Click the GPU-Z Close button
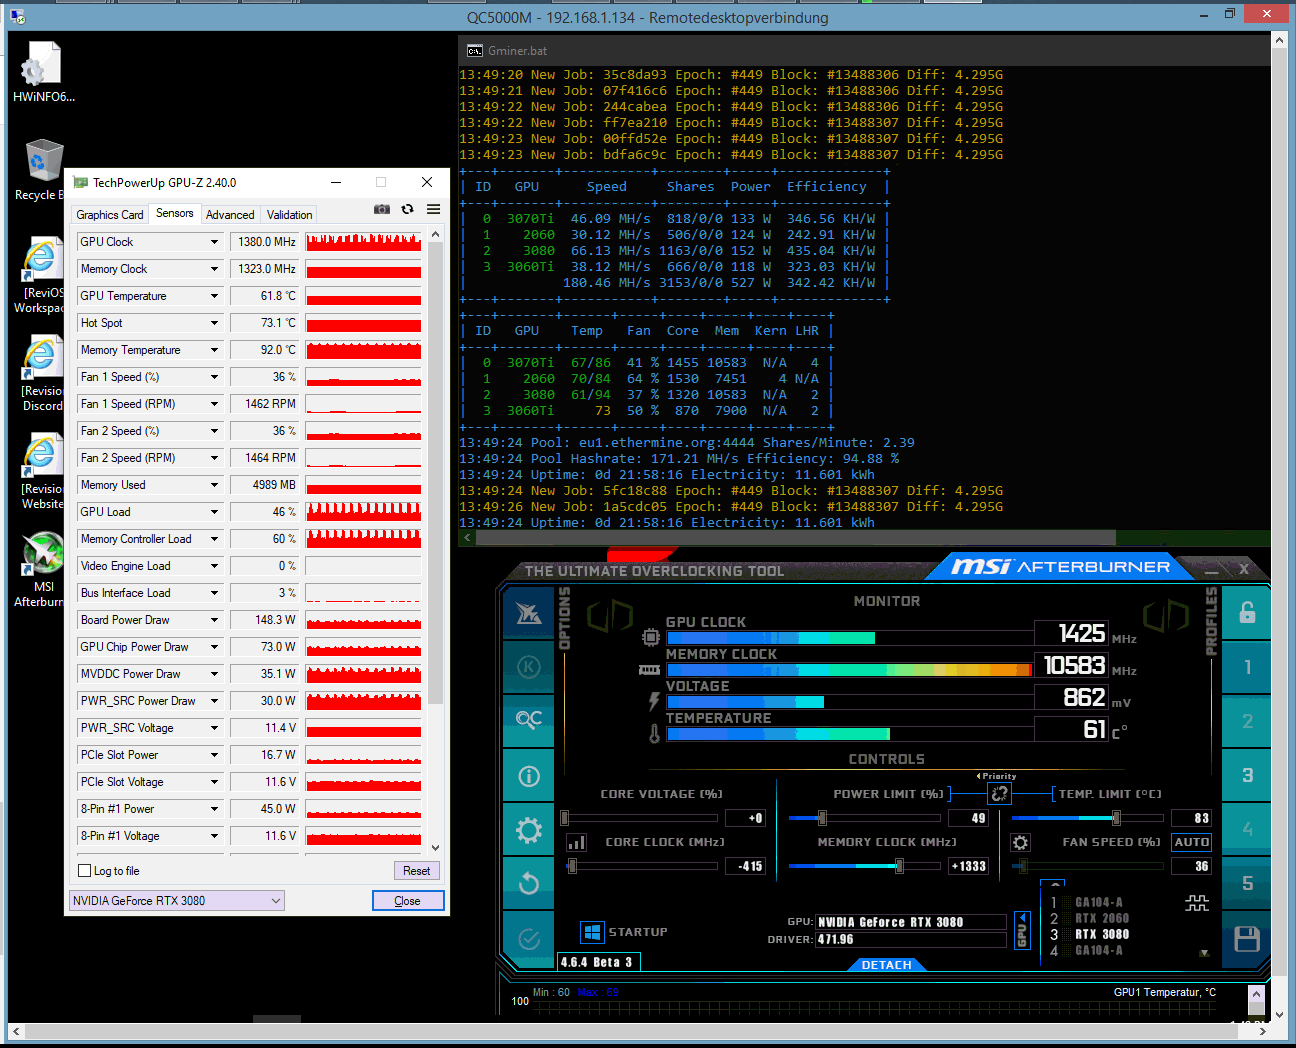The height and width of the screenshot is (1048, 1296). click(408, 901)
